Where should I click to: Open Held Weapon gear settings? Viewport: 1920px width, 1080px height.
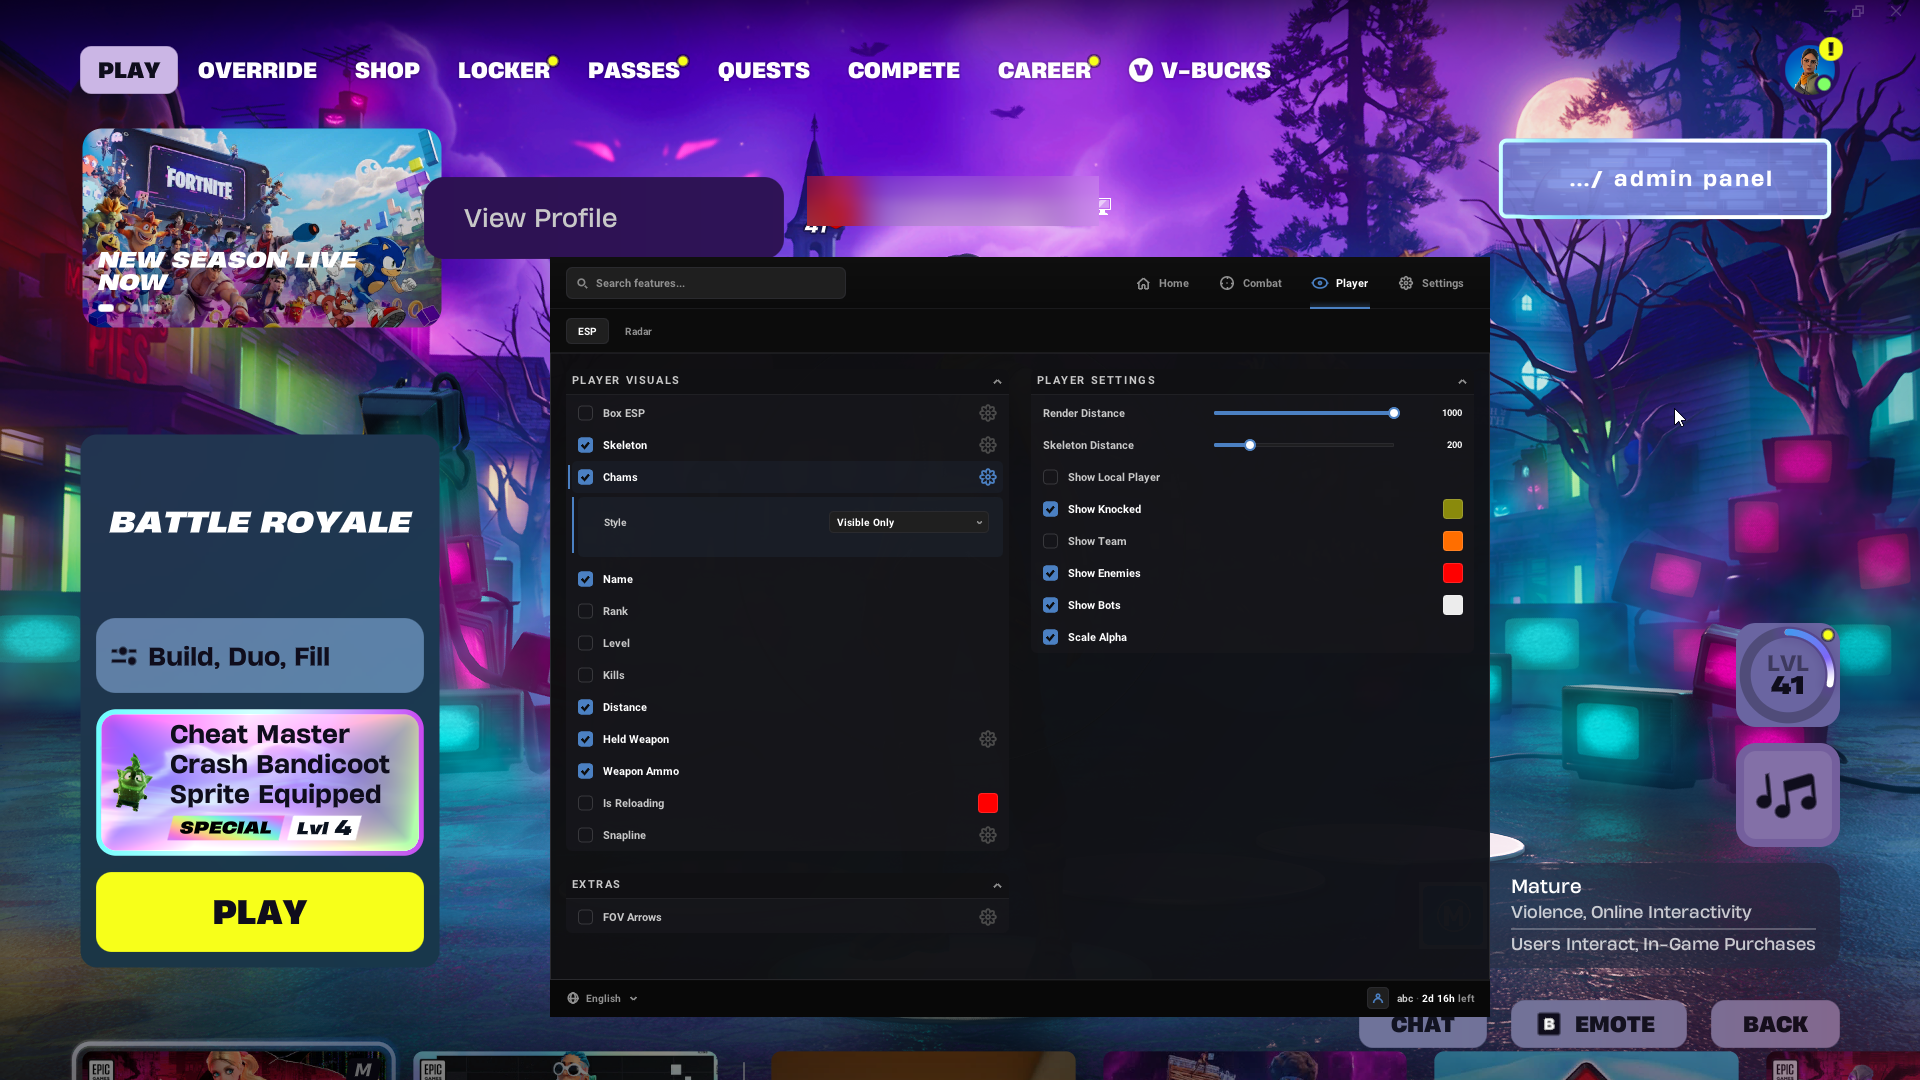point(988,739)
